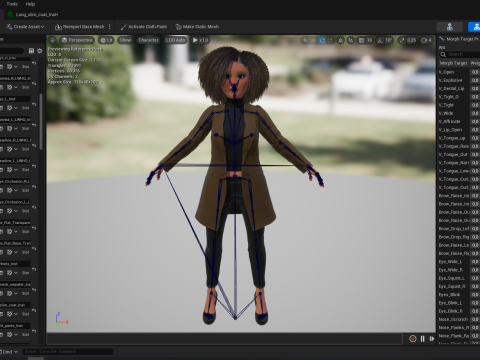Step forward one frame in playback
Screen dimensions: 480x360
tap(432, 339)
